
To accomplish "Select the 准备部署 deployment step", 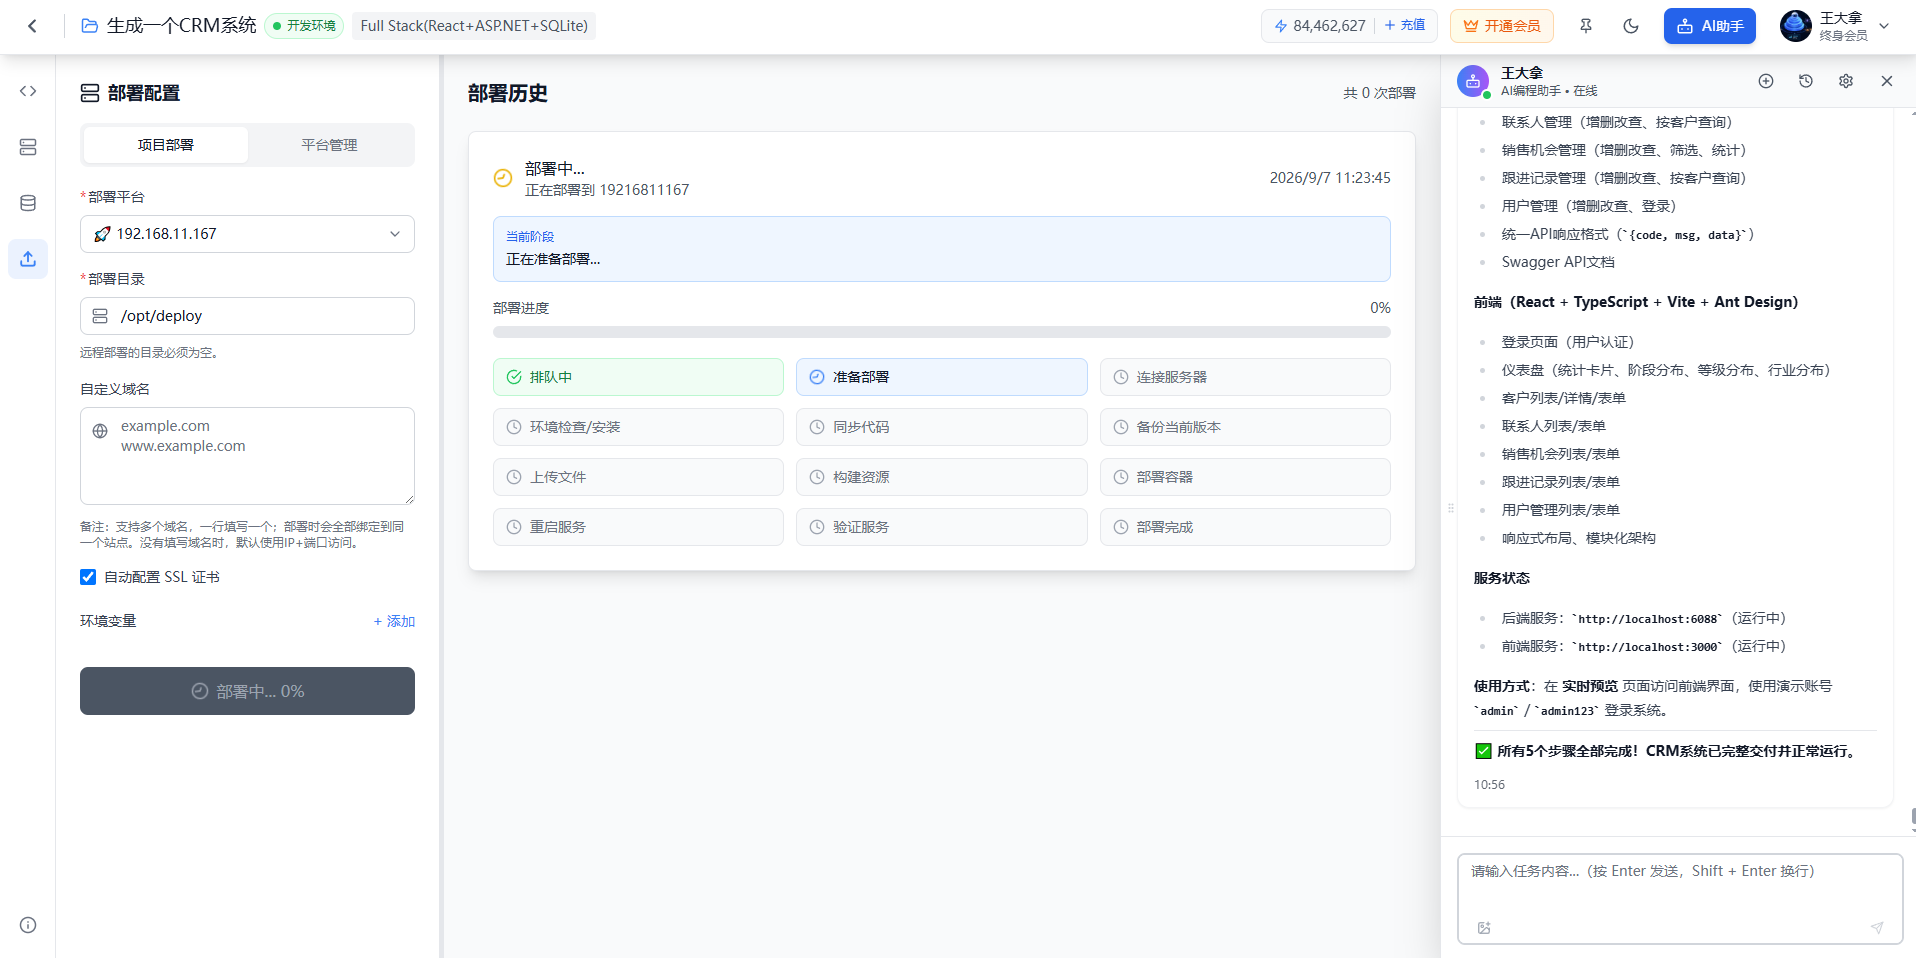I will [942, 377].
